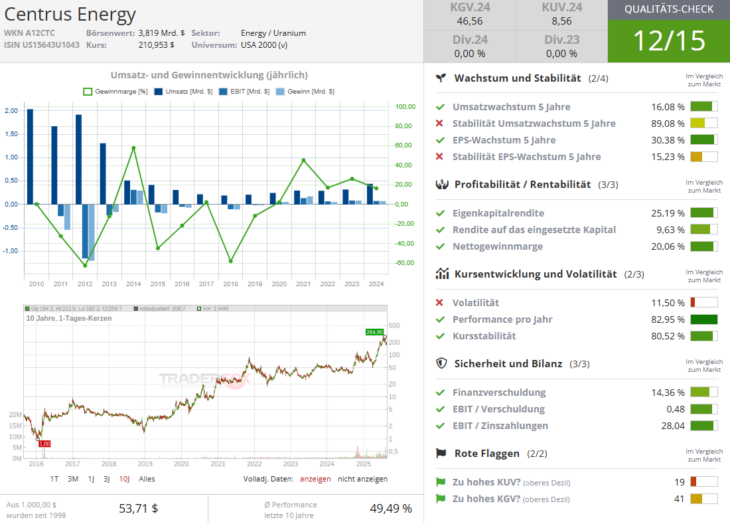The image size is (730, 522).
Task: Click the Finanzverschuldung label
Action: (x=499, y=393)
